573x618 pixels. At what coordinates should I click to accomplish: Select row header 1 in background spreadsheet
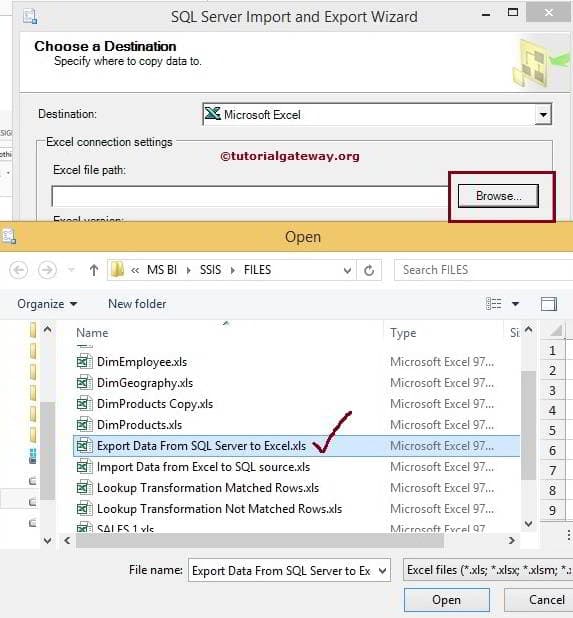coord(552,350)
